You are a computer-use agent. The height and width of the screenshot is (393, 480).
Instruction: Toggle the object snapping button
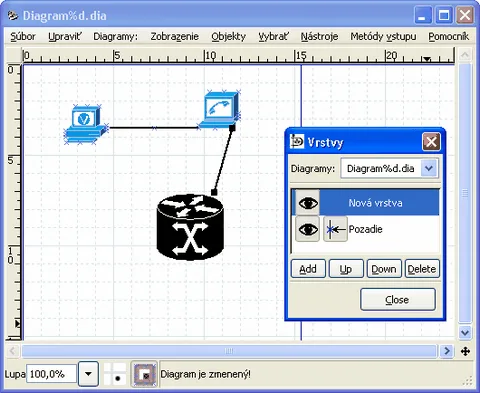click(144, 374)
